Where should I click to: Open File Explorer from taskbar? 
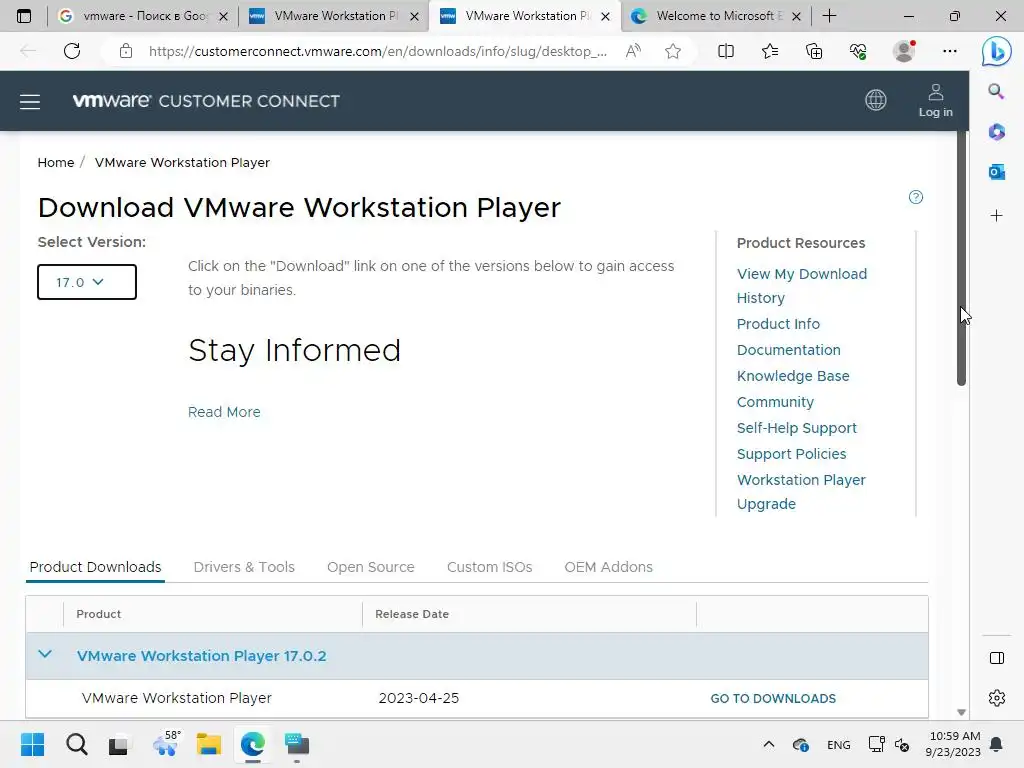coord(209,744)
